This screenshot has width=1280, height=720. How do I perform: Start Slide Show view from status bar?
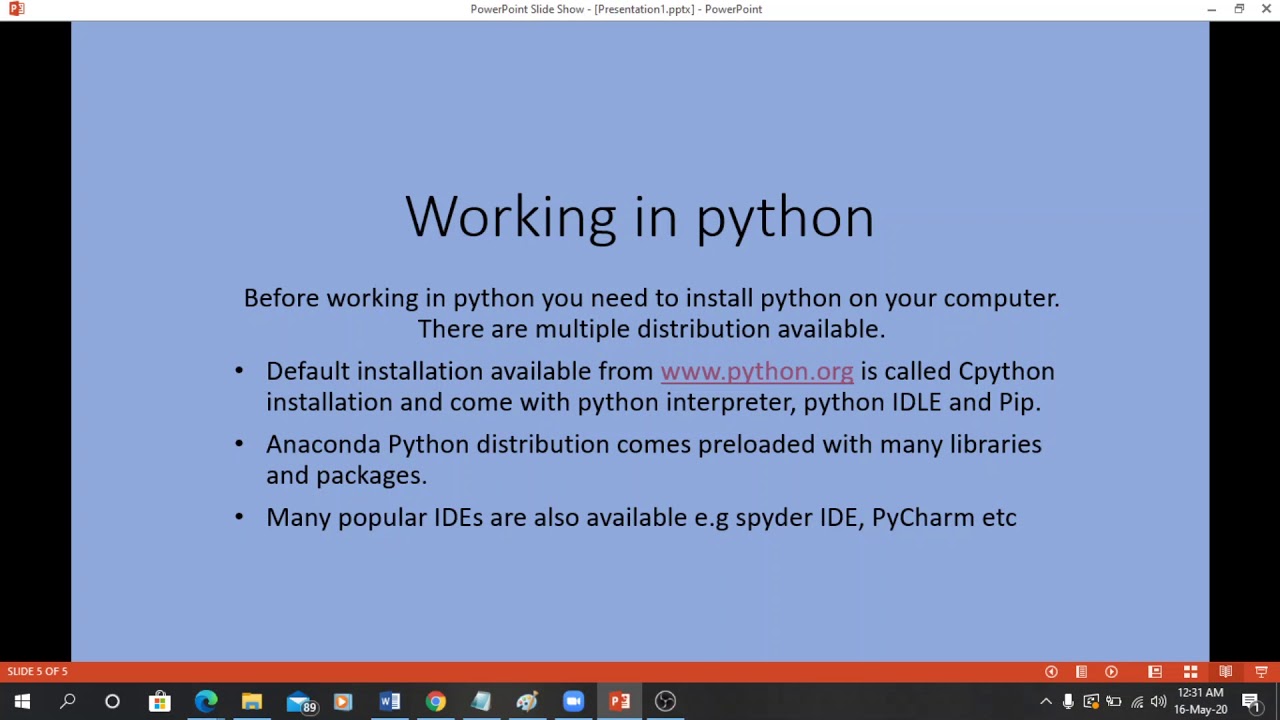1261,672
